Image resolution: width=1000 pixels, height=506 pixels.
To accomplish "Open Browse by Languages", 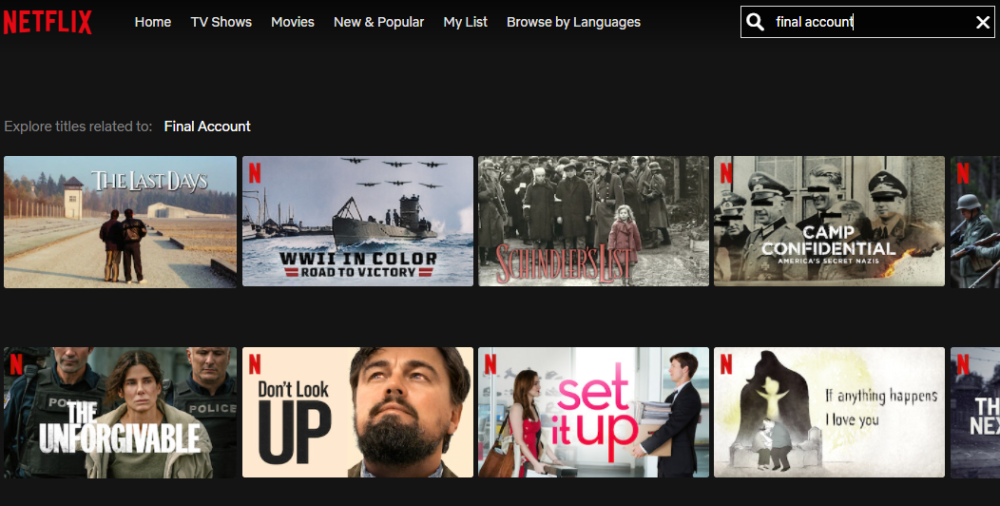I will pyautogui.click(x=573, y=22).
